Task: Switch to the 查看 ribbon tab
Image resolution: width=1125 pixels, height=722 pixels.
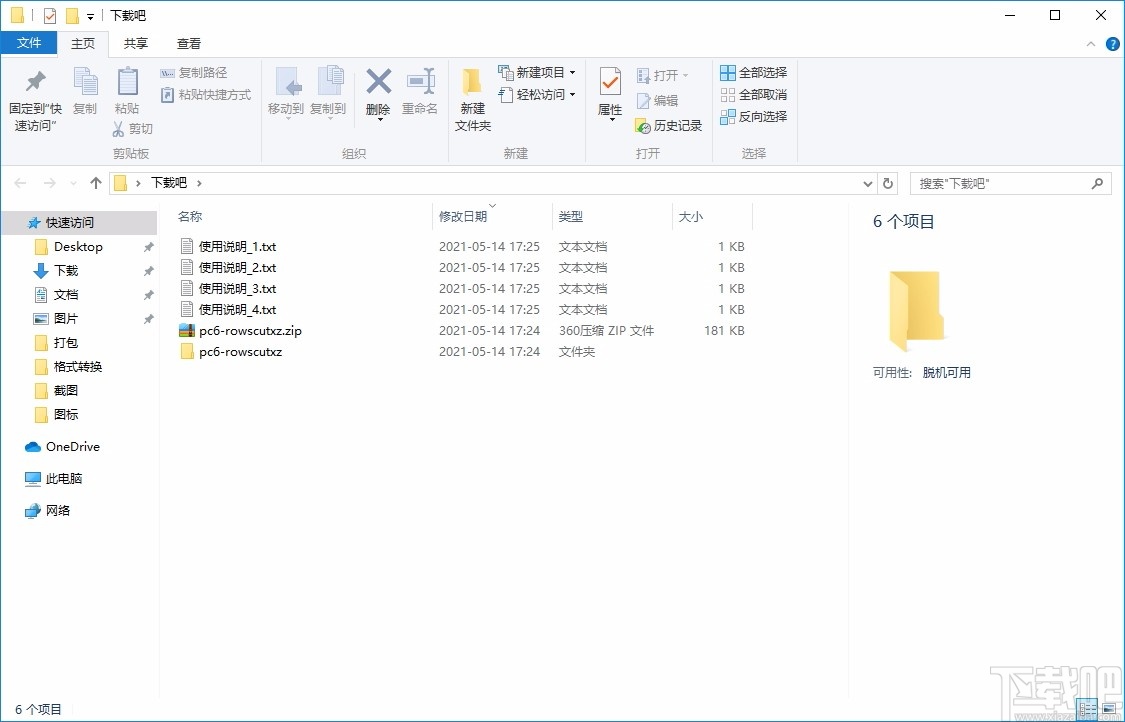Action: 189,43
